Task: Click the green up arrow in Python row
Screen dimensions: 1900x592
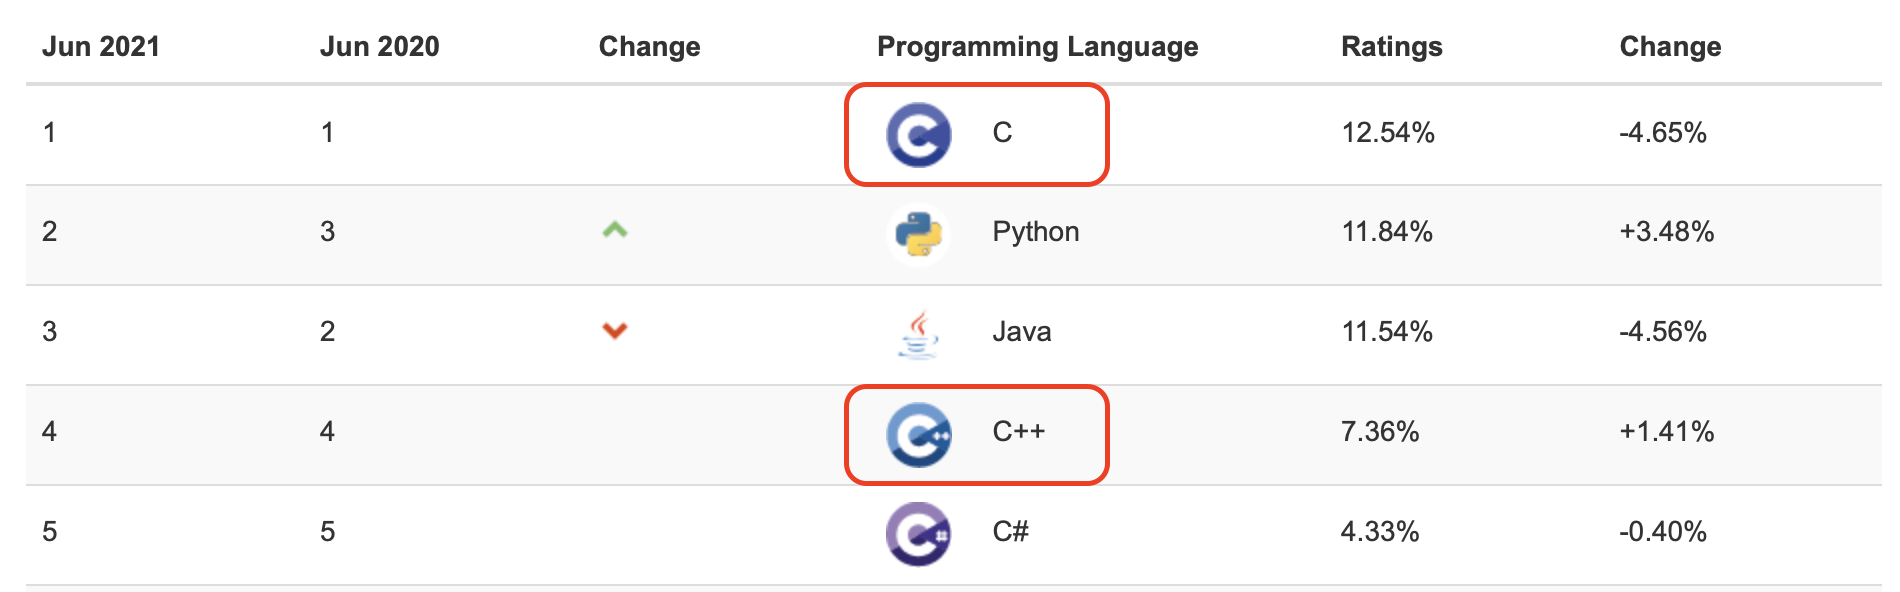Action: click(615, 230)
